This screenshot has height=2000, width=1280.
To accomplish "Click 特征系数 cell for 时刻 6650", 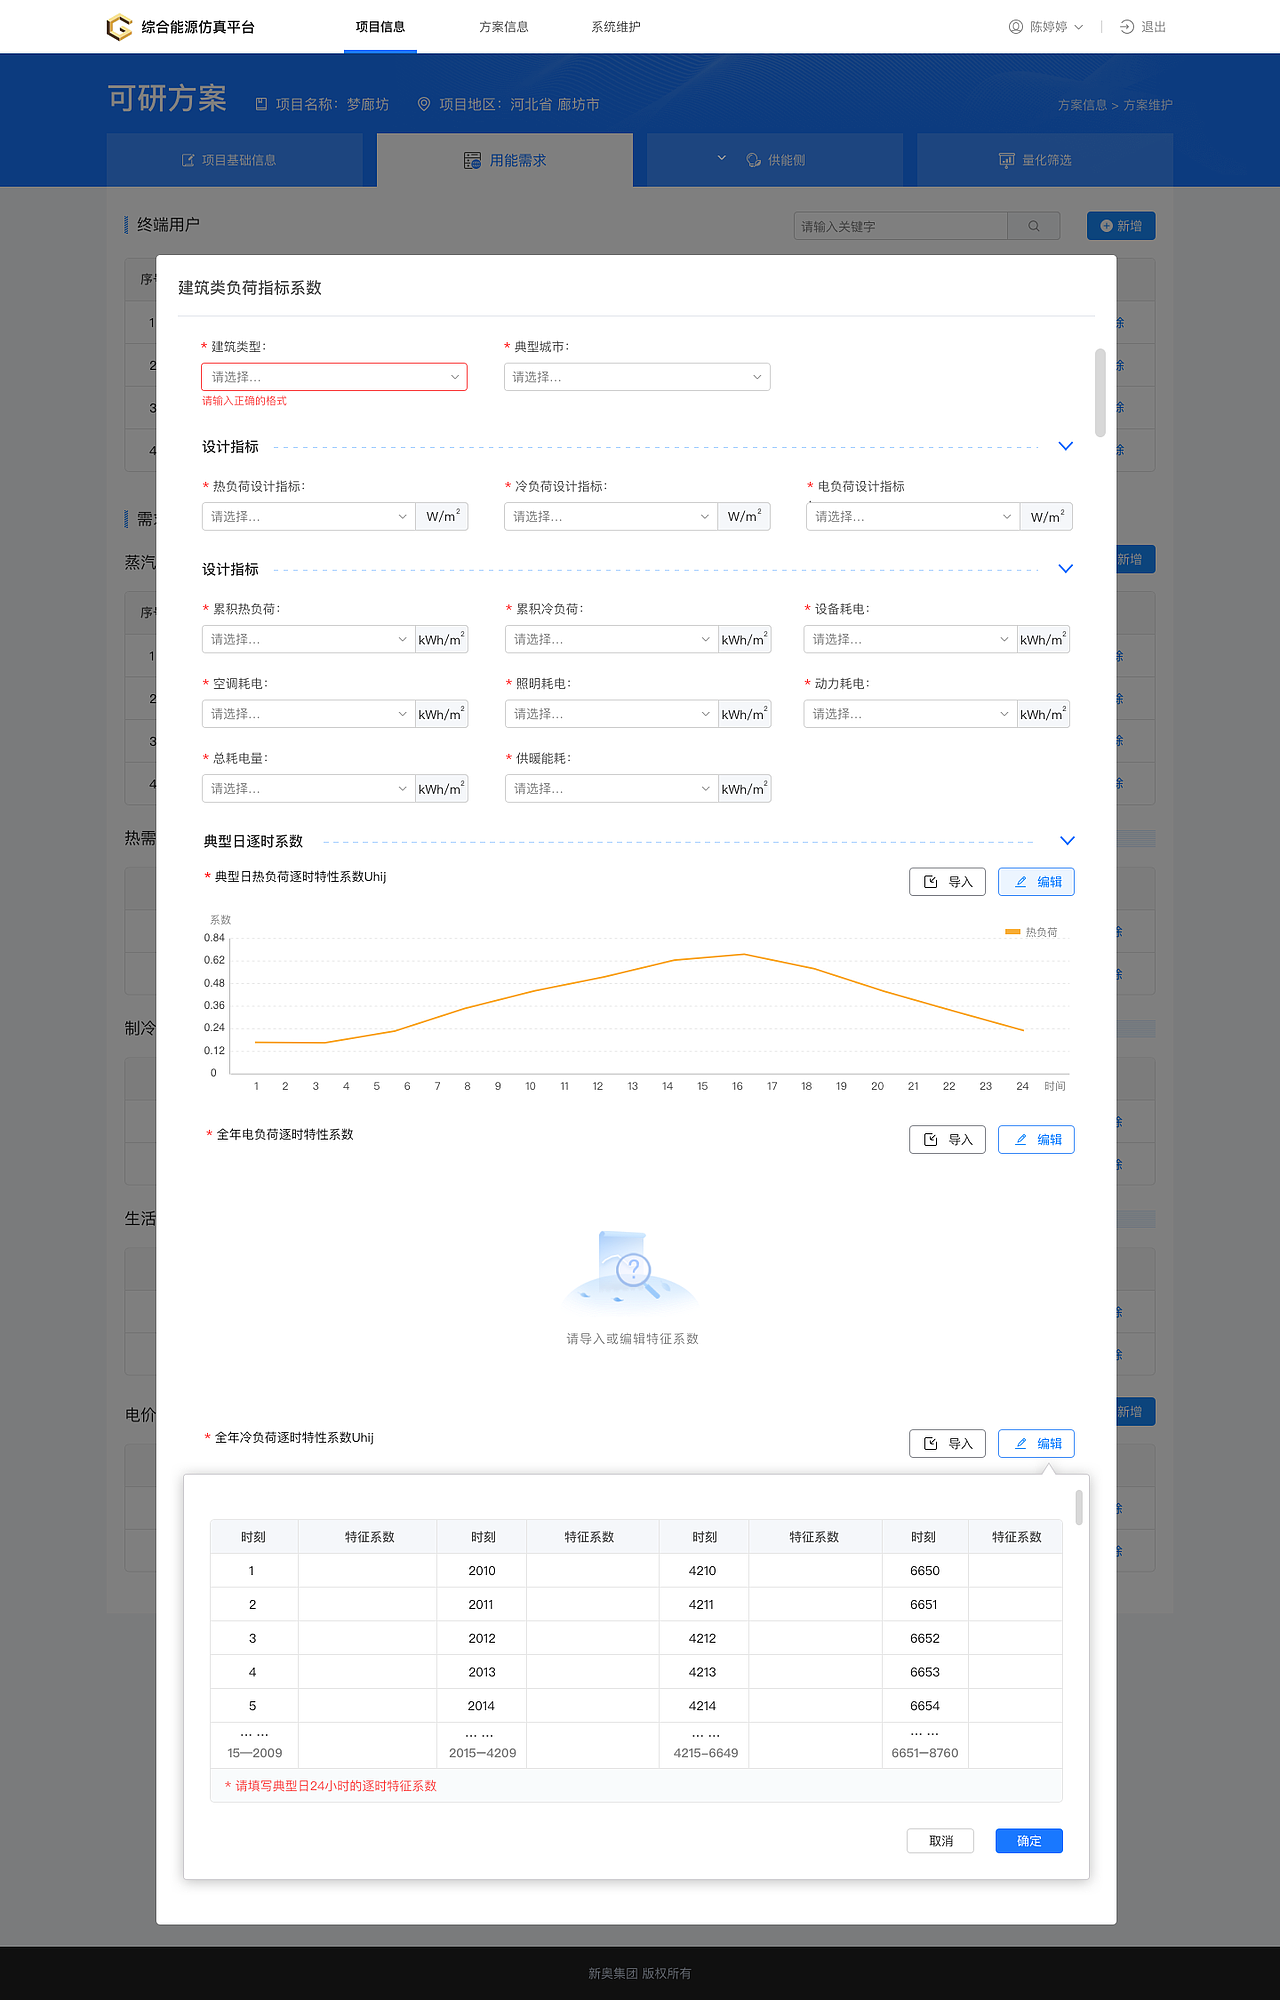I will (x=1015, y=1571).
